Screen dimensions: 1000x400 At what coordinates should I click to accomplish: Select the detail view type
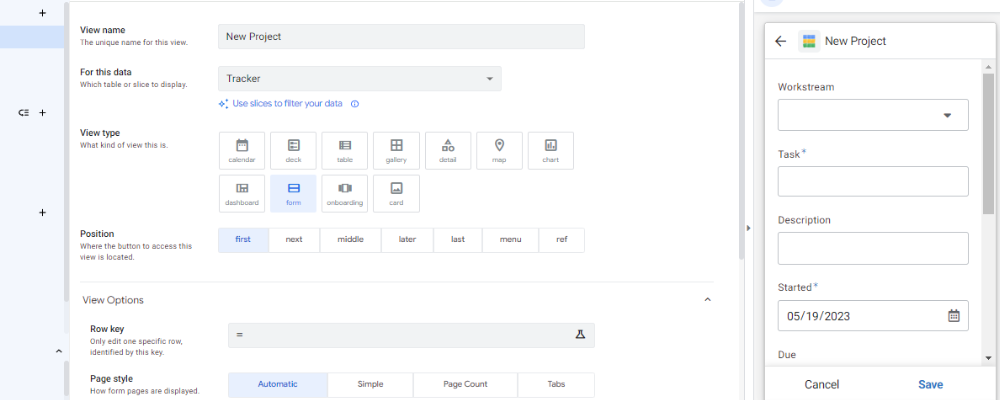(448, 151)
